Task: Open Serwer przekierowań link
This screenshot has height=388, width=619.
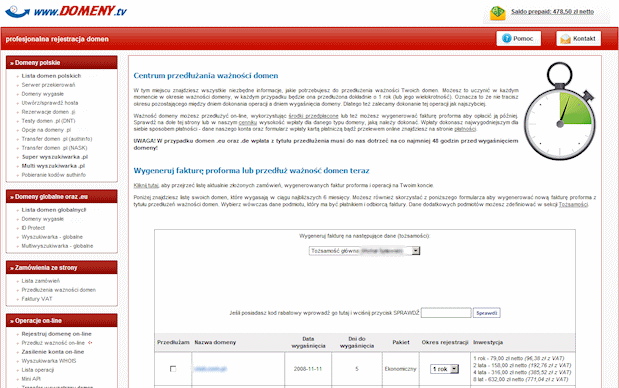Action: [48, 85]
